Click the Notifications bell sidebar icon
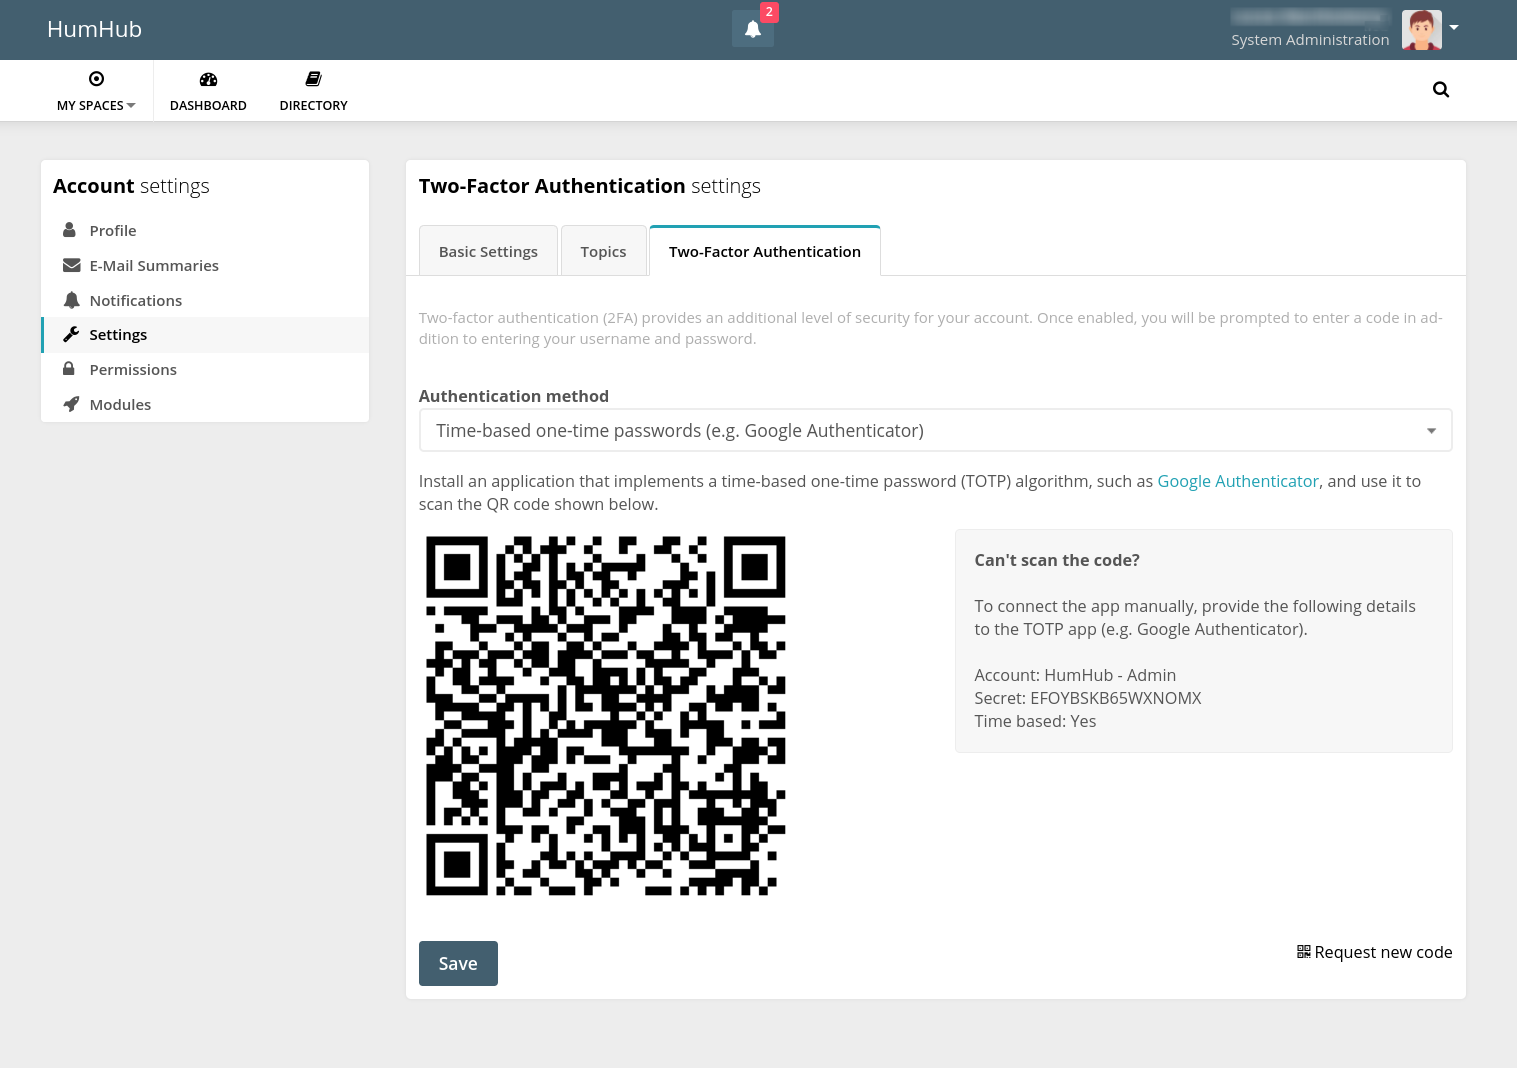This screenshot has height=1068, width=1517. click(x=71, y=300)
